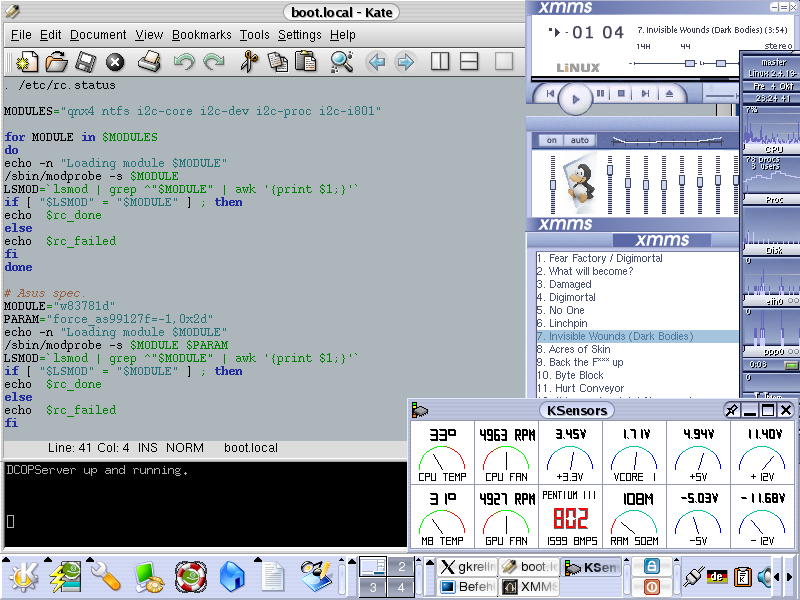Undo the last edit in Kate
This screenshot has height=600, width=800.
click(184, 62)
